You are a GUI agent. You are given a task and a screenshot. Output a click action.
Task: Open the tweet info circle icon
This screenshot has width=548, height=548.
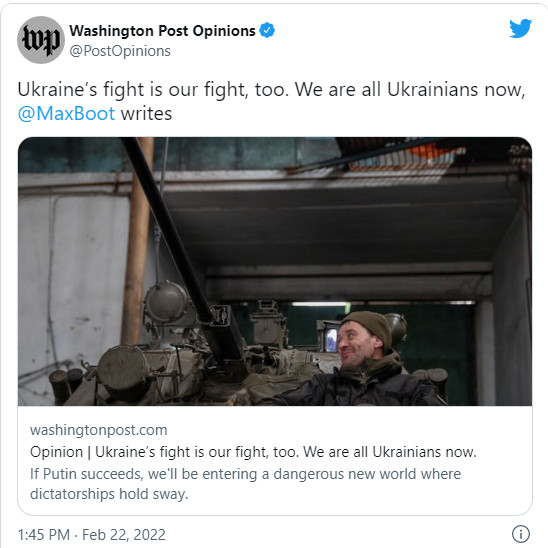[x=521, y=534]
